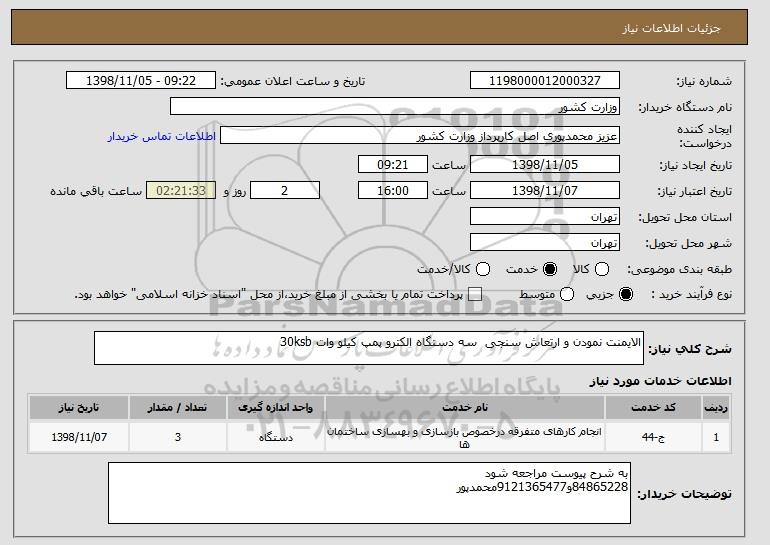Click the buyer organization name field

[395, 106]
